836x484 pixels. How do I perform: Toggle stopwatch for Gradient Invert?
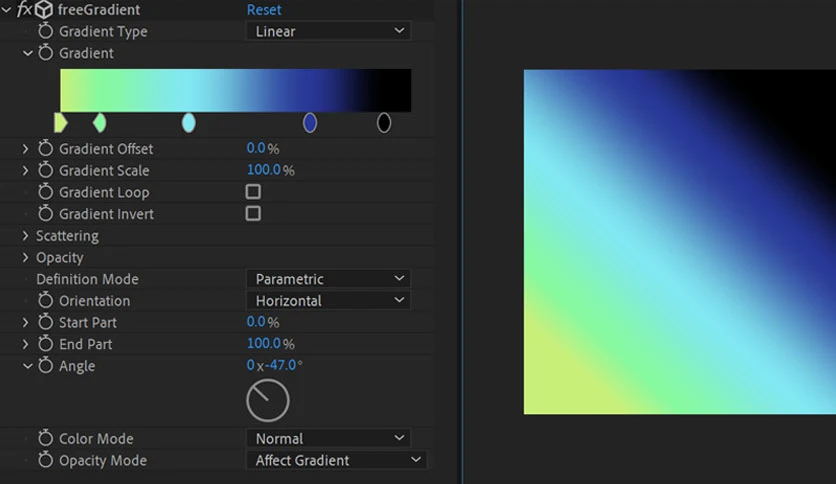pyautogui.click(x=45, y=214)
